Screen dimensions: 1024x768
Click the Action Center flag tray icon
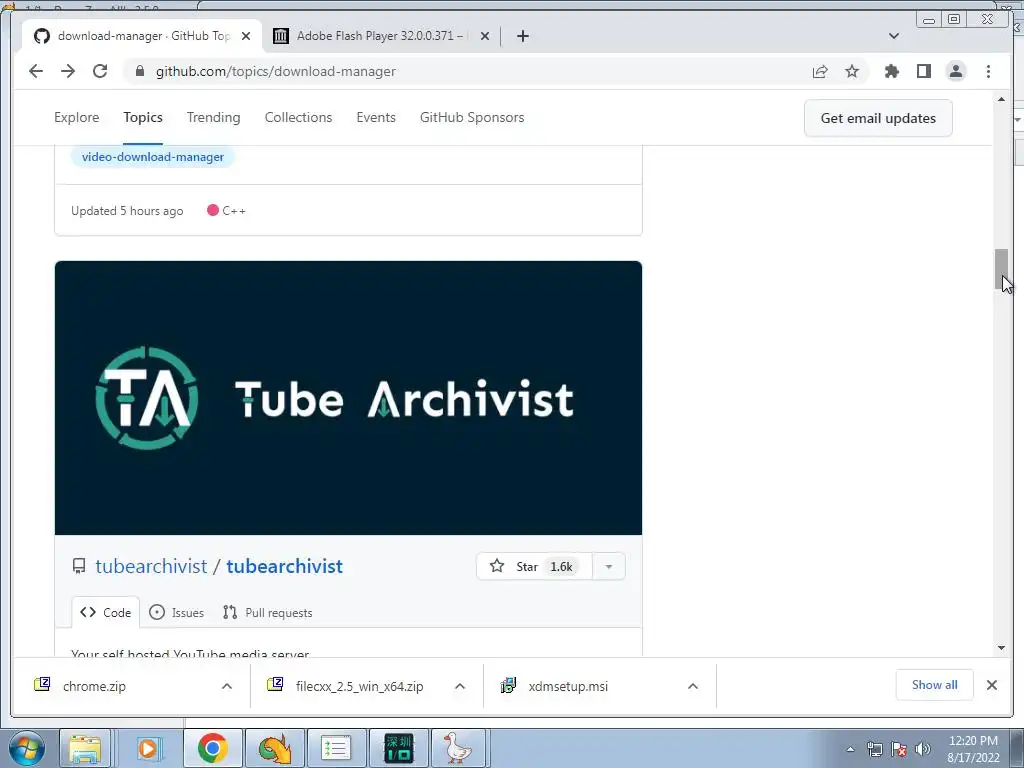(x=899, y=749)
